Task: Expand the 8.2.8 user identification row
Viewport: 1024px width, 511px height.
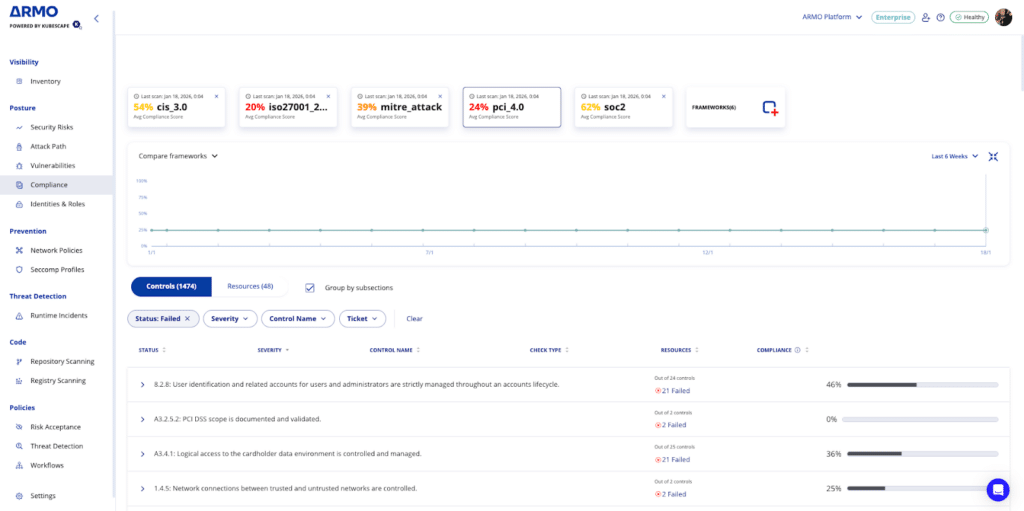Action: pyautogui.click(x=143, y=385)
